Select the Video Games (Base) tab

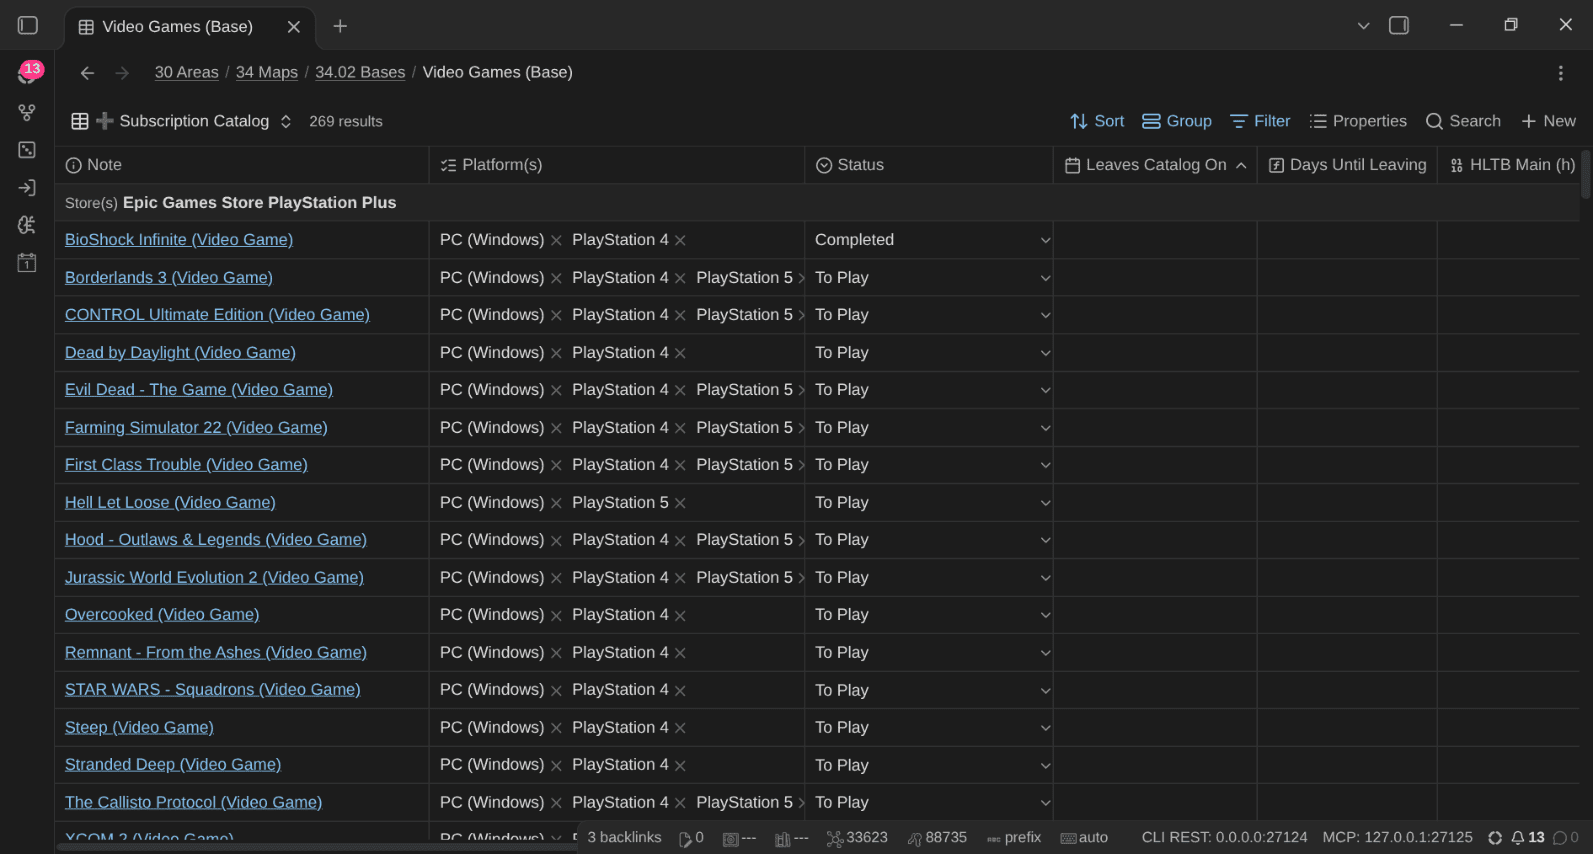[190, 27]
